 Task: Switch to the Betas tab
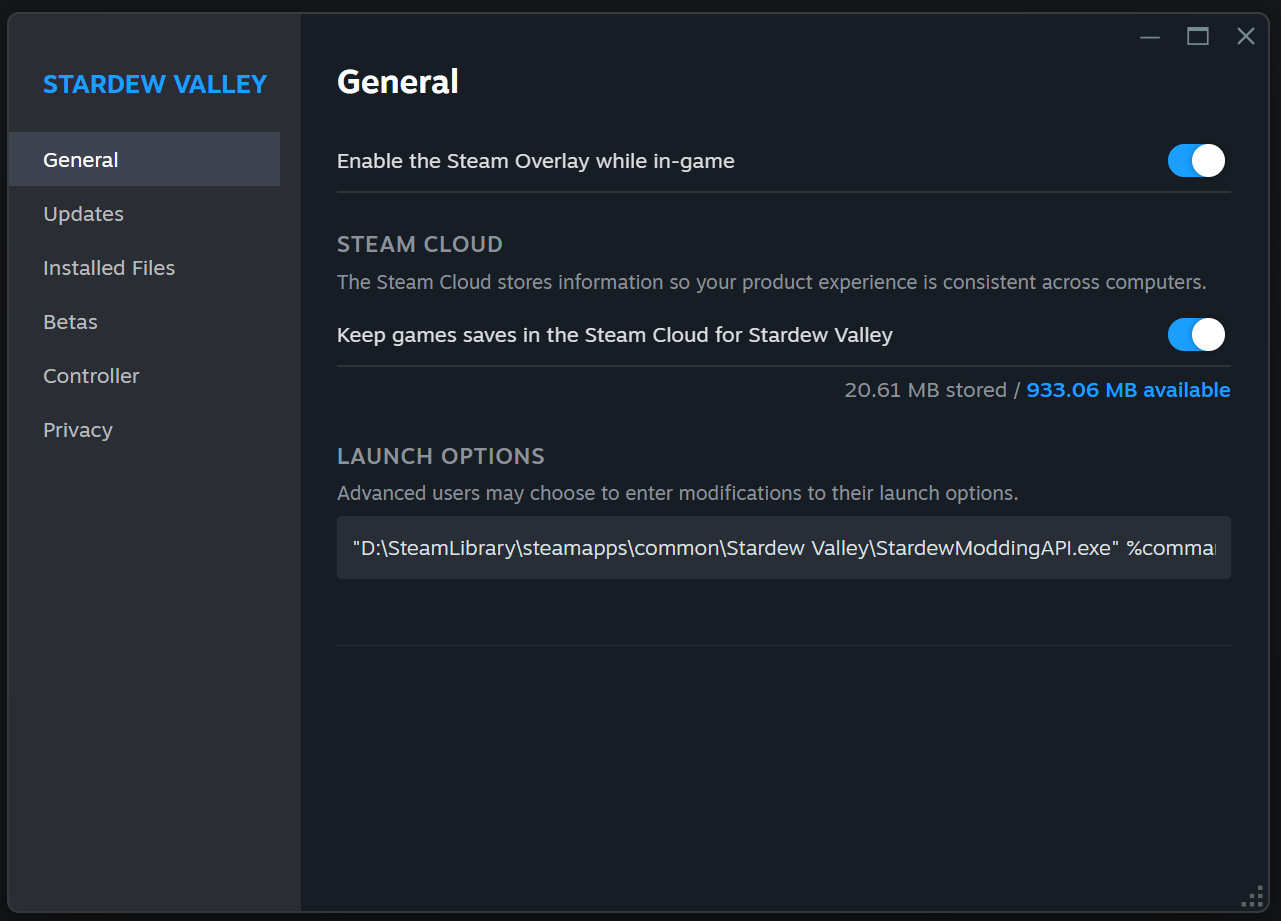[x=70, y=321]
